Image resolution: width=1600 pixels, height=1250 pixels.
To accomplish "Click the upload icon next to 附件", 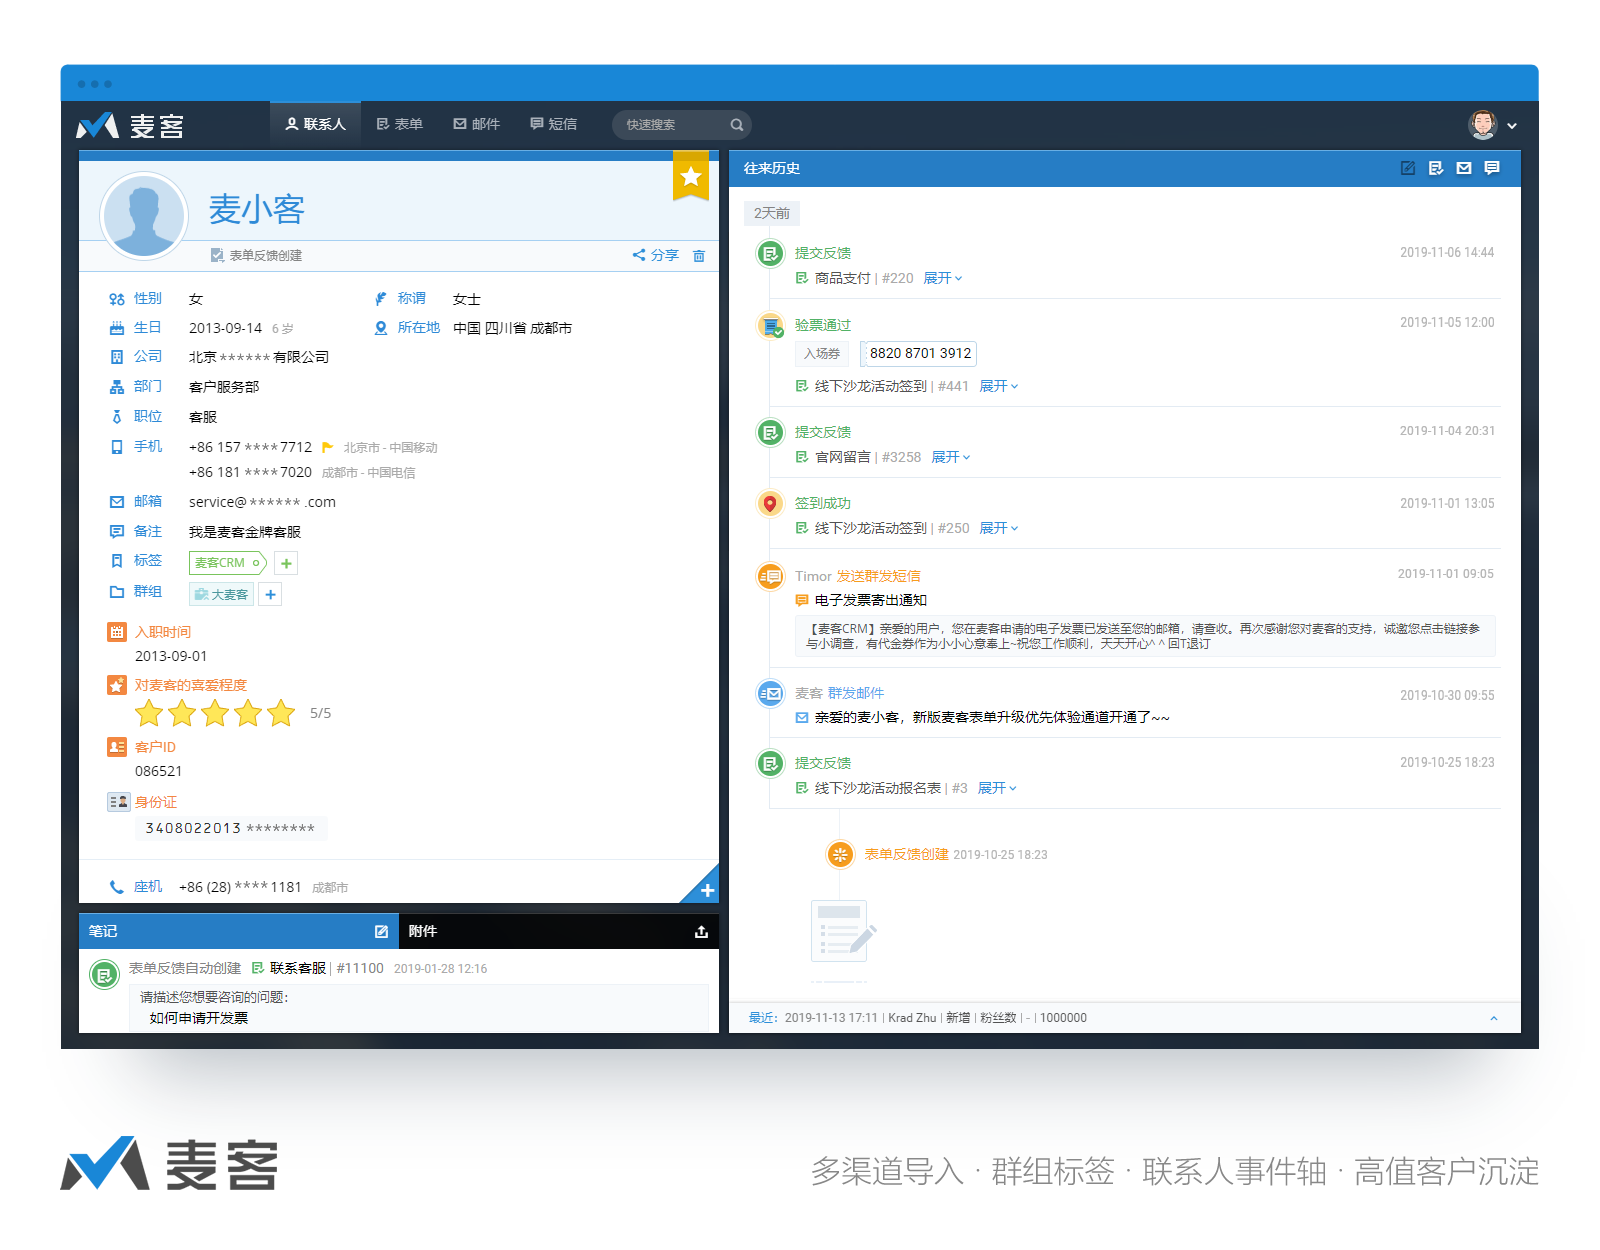I will (700, 931).
